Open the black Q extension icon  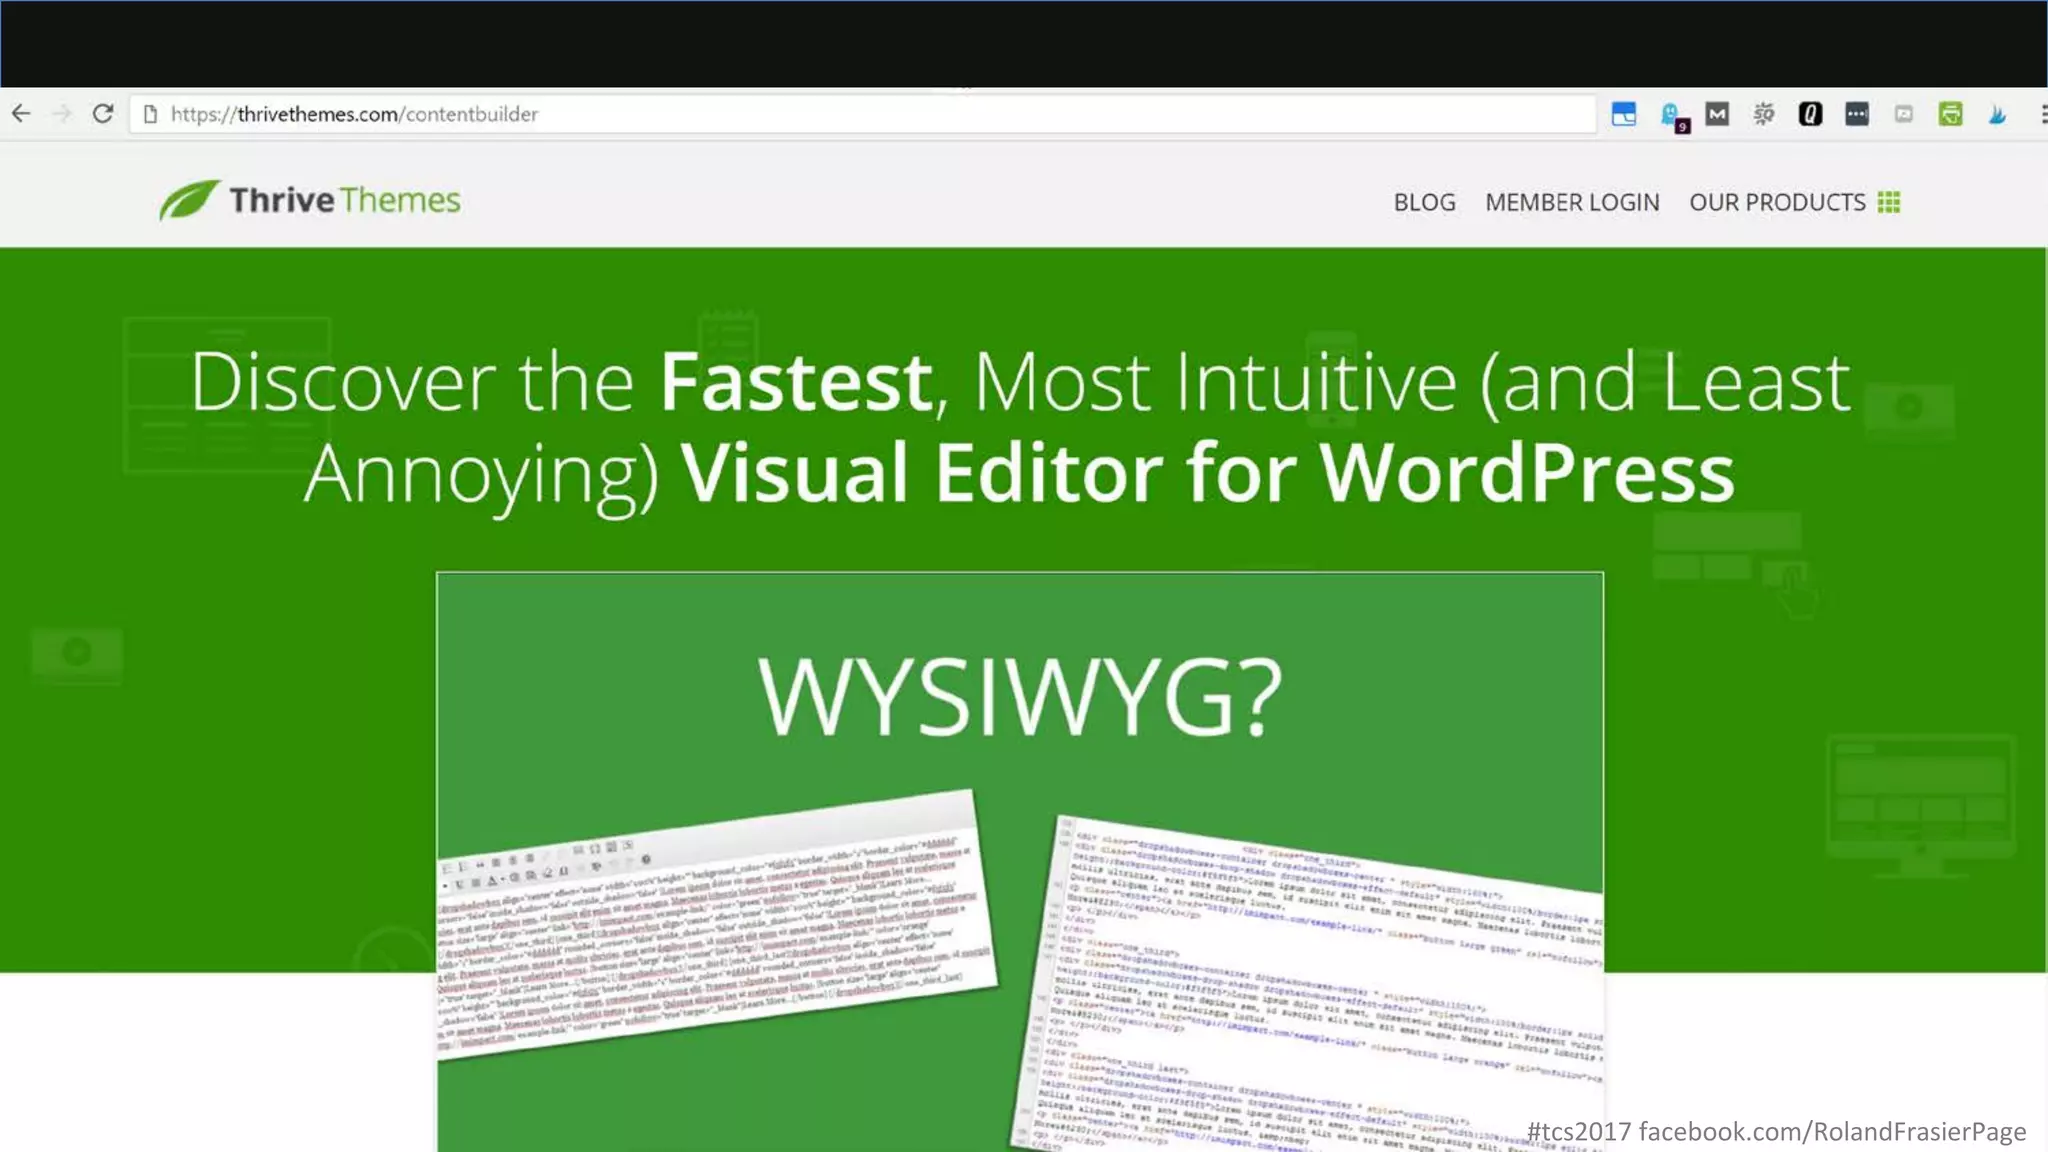pos(1810,114)
